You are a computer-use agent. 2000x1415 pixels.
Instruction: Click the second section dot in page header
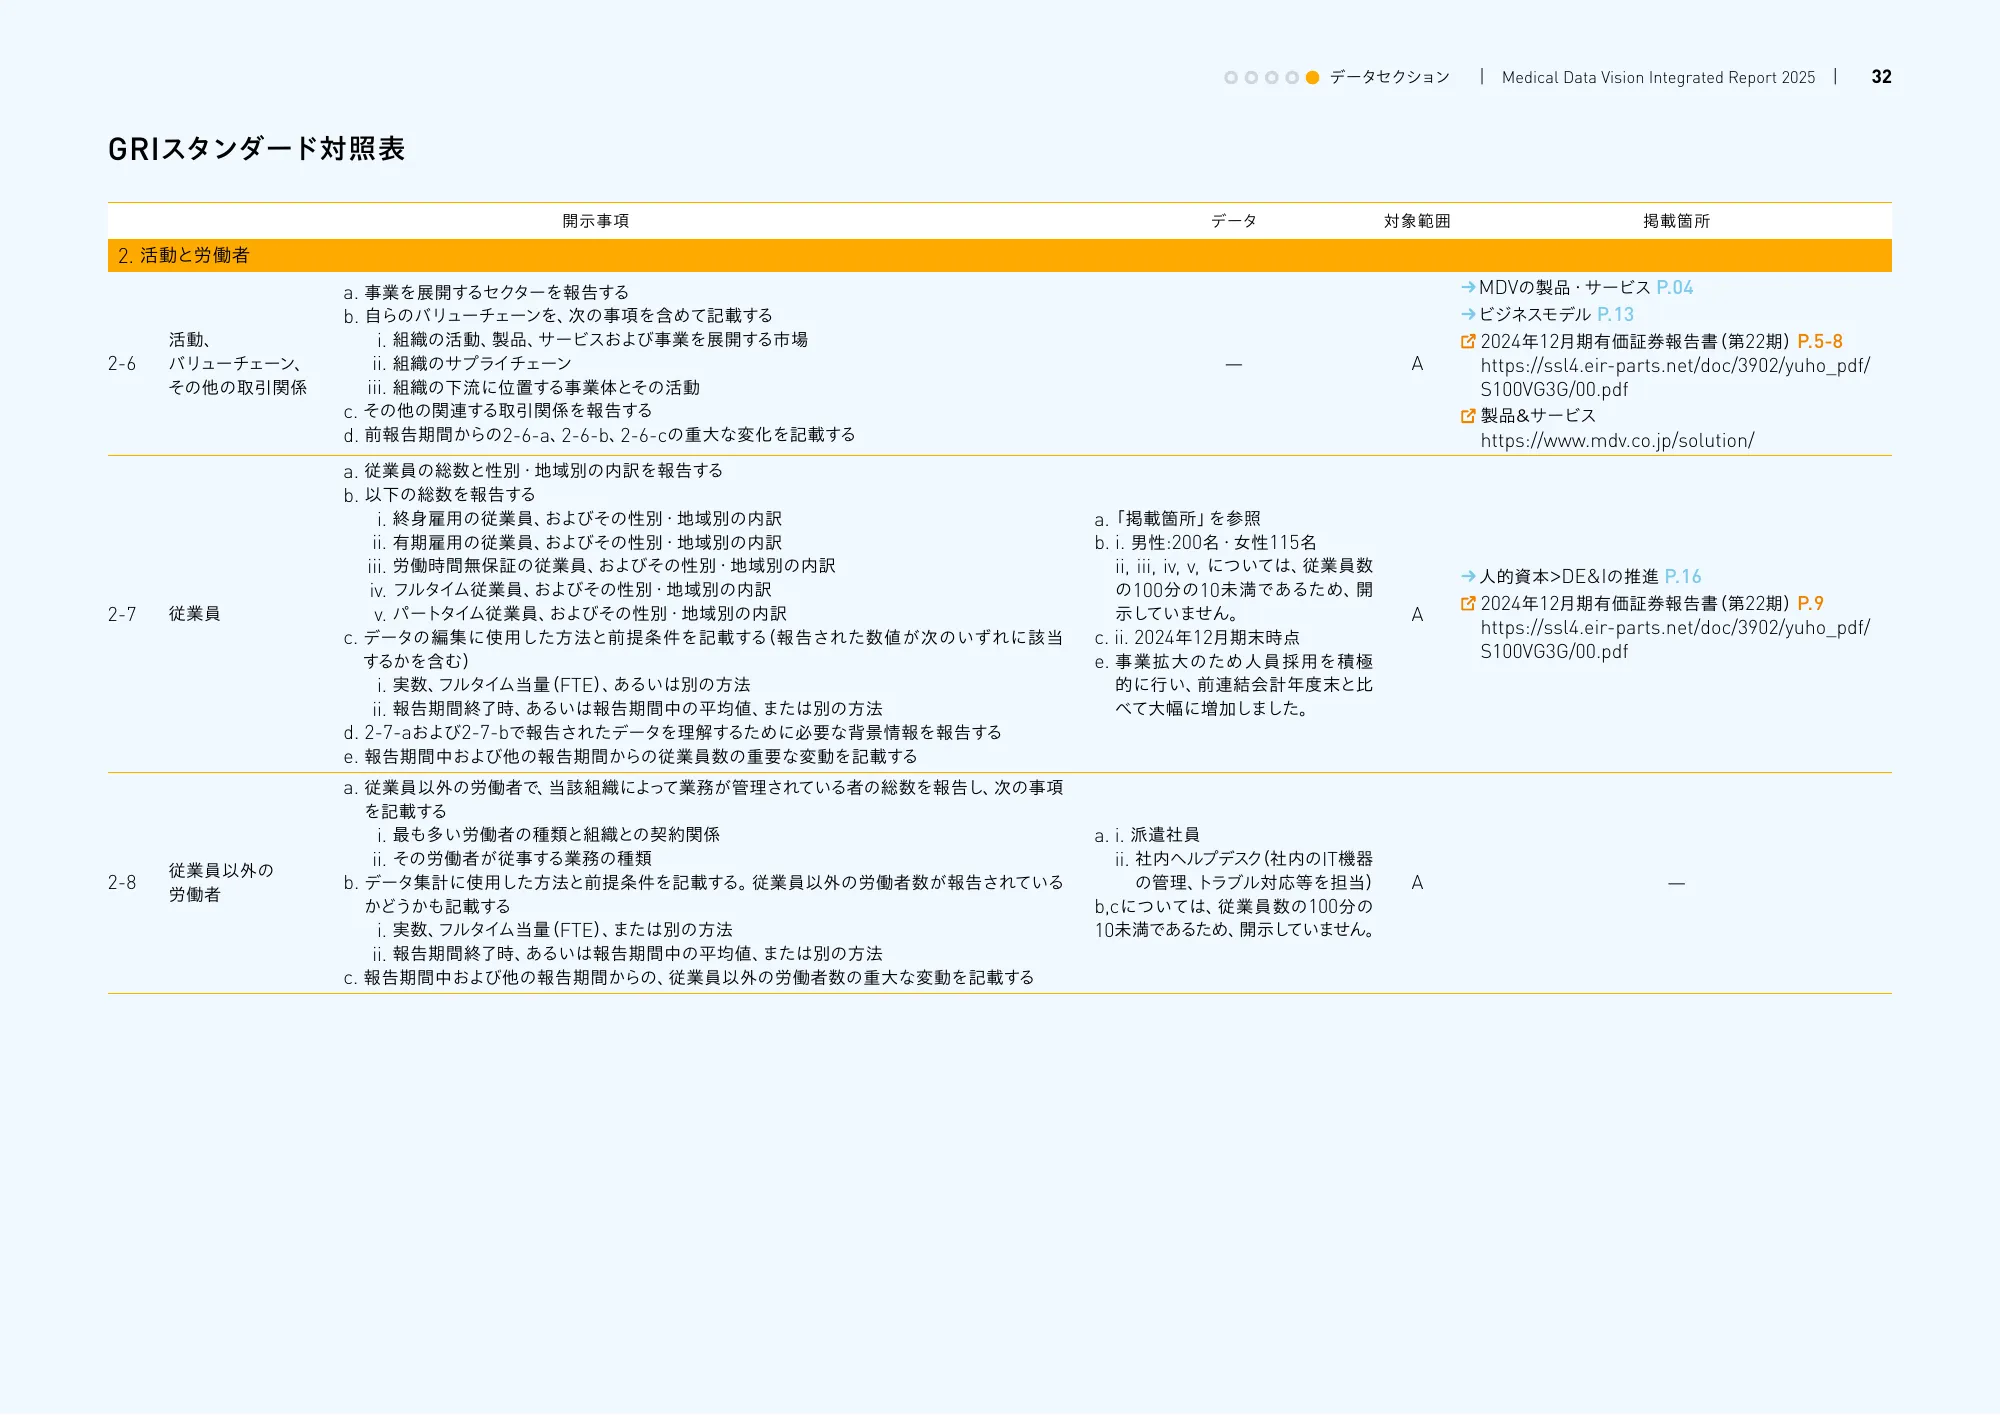[1251, 78]
